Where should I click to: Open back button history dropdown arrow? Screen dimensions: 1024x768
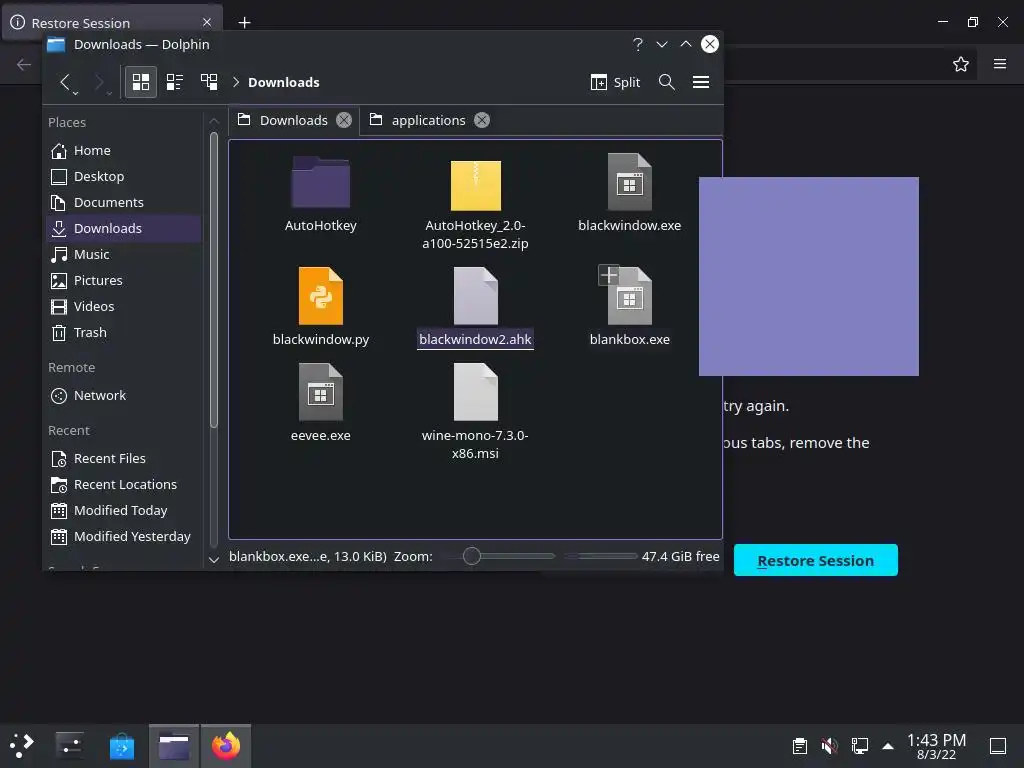click(76, 93)
